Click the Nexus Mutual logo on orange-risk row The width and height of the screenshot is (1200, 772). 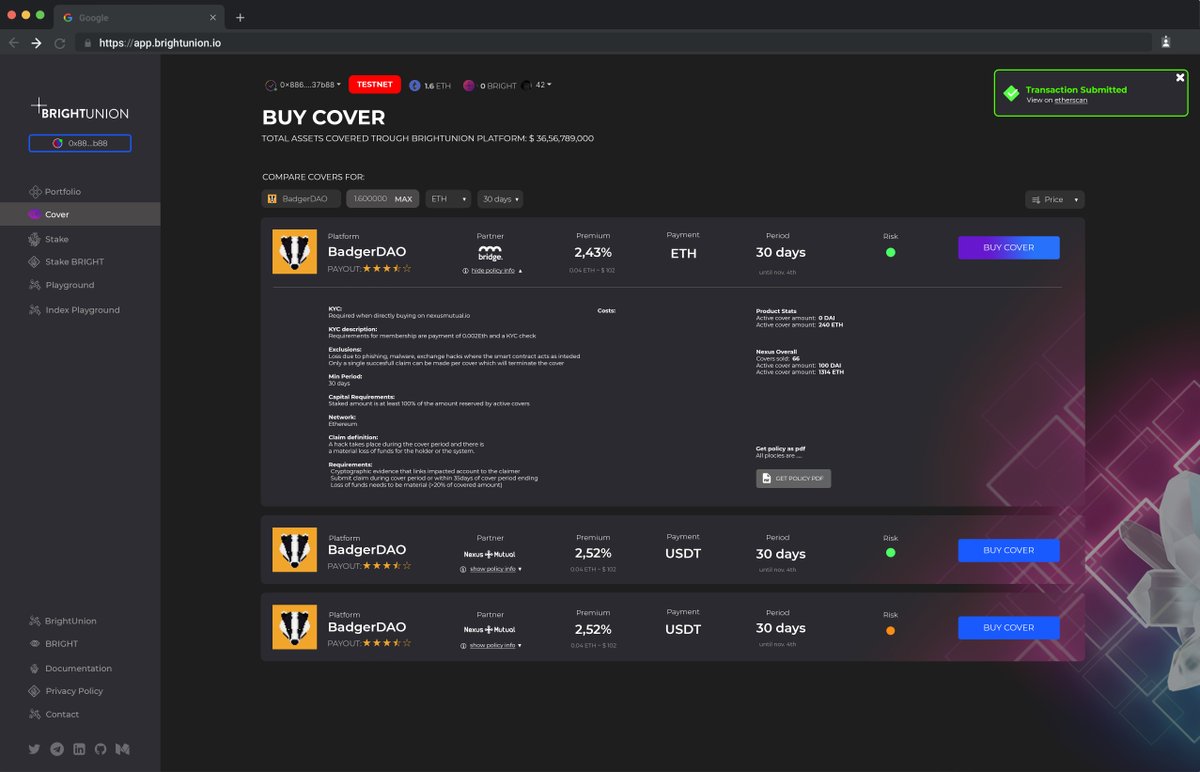point(490,630)
